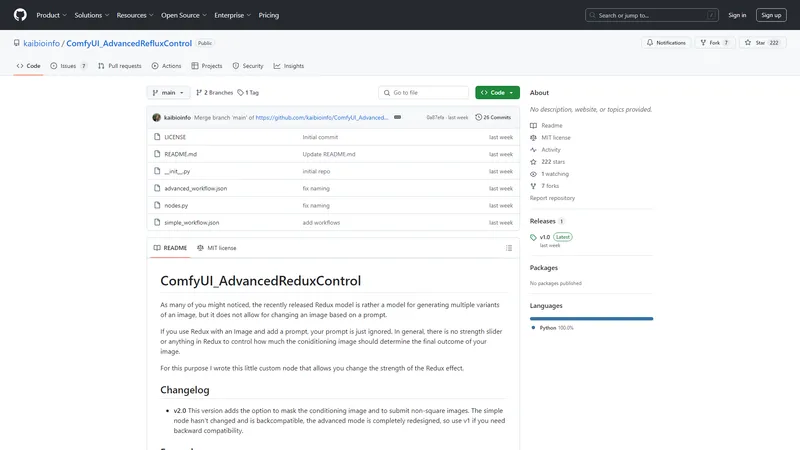Open the Releases heading link
The height and width of the screenshot is (450, 800).
click(x=547, y=221)
